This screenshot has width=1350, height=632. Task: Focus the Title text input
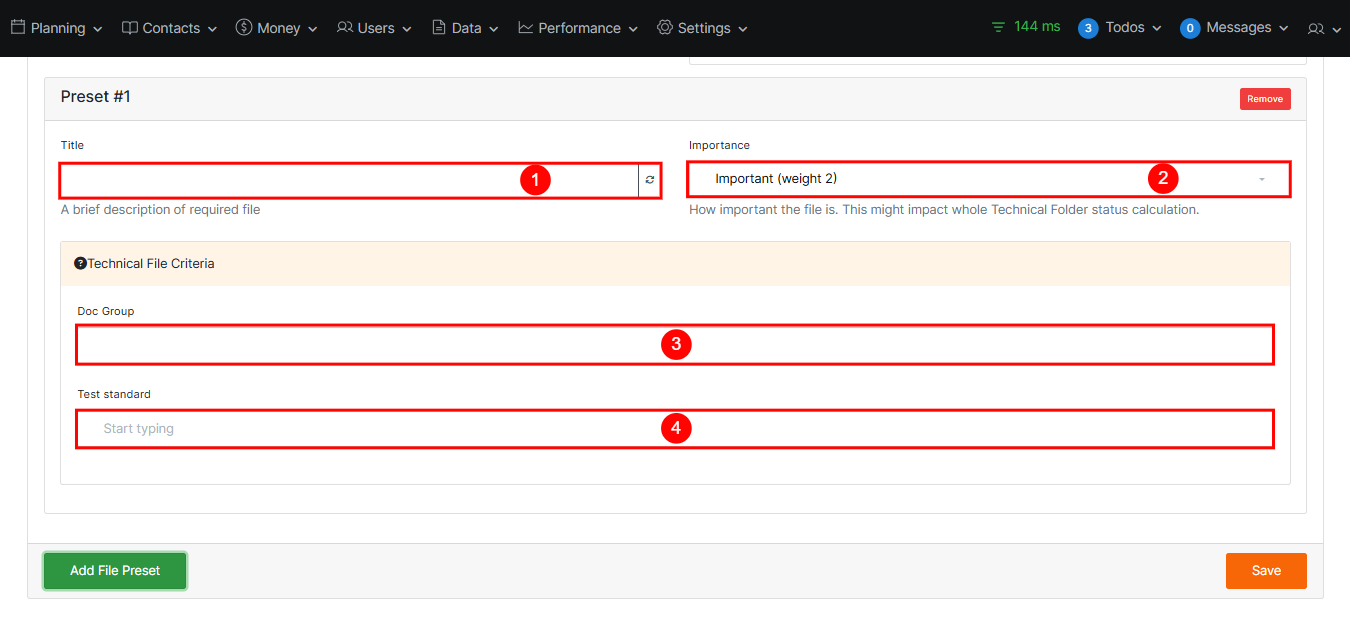[x=348, y=180]
